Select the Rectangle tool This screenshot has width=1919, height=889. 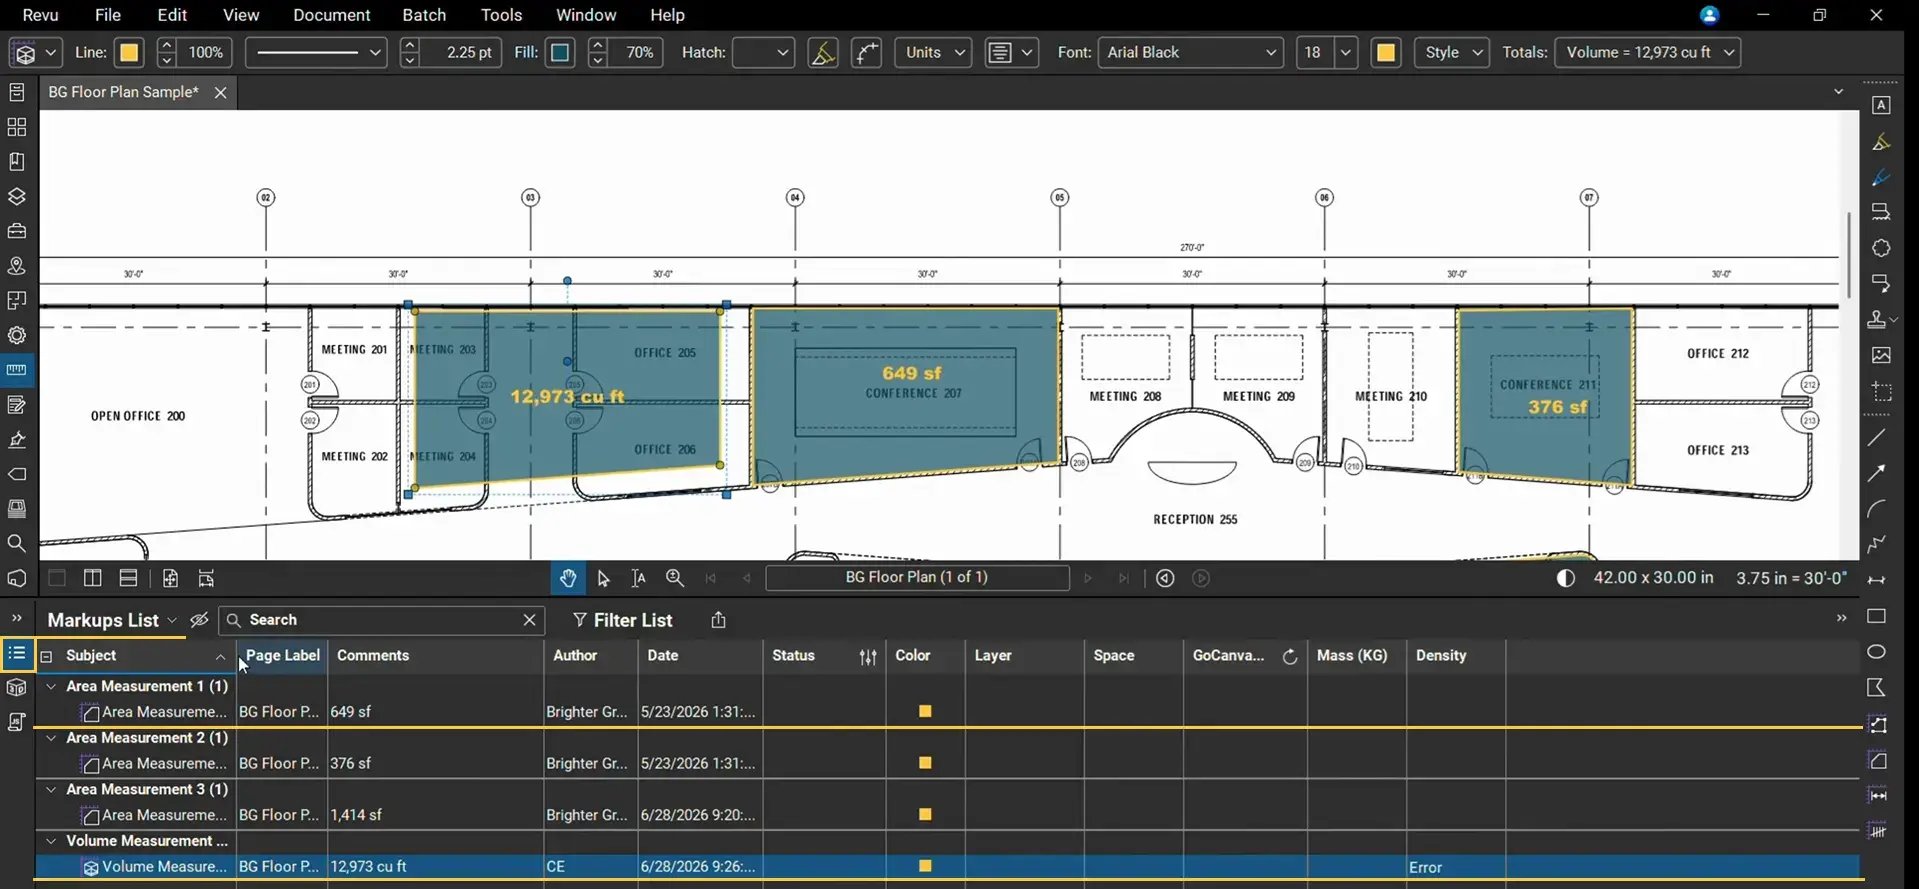pos(1877,616)
